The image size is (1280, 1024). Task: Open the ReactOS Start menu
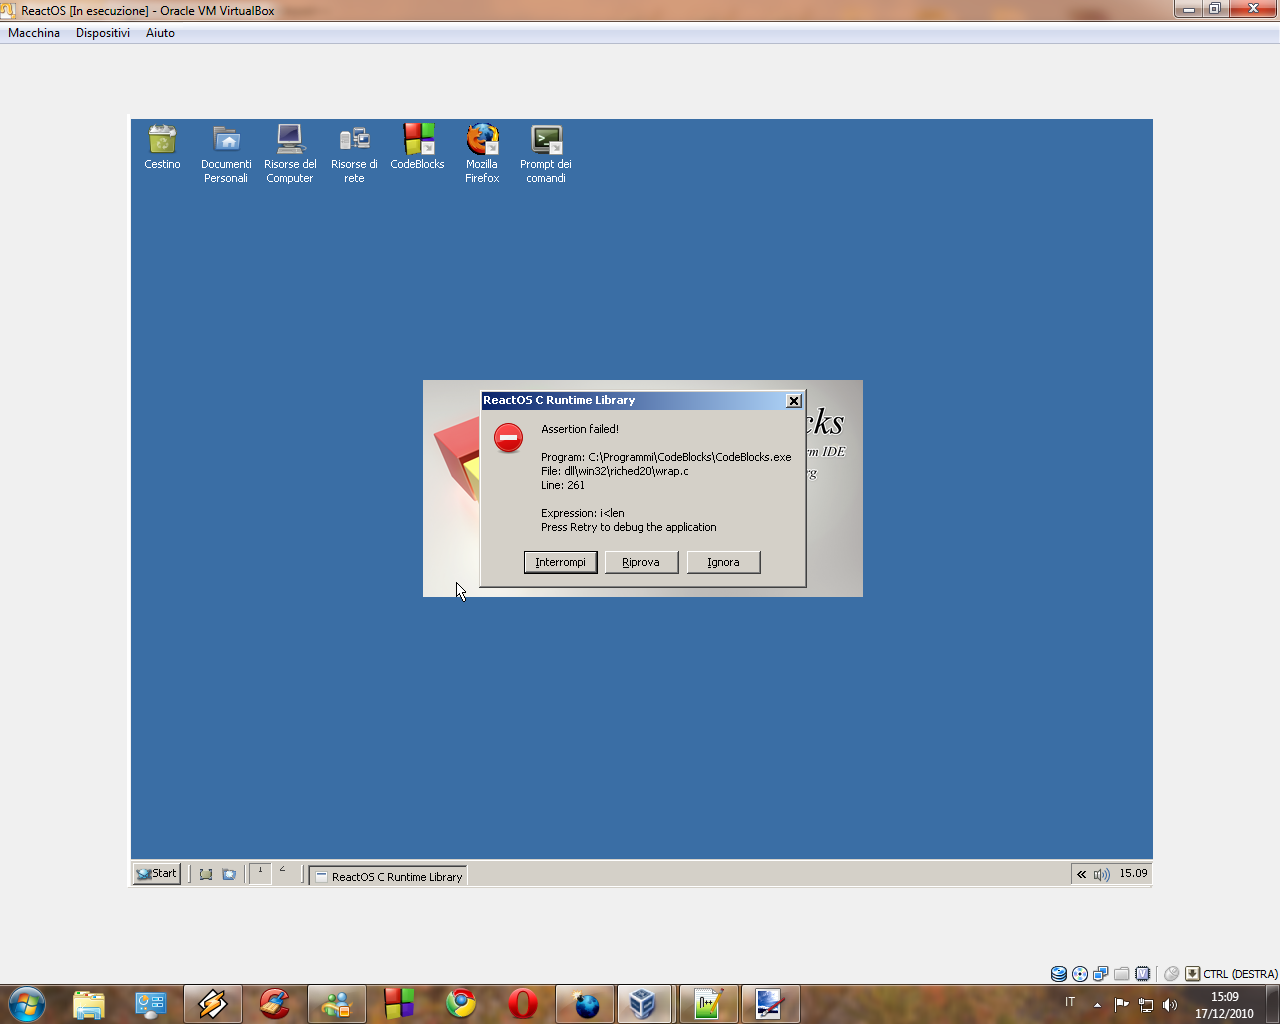click(157, 873)
